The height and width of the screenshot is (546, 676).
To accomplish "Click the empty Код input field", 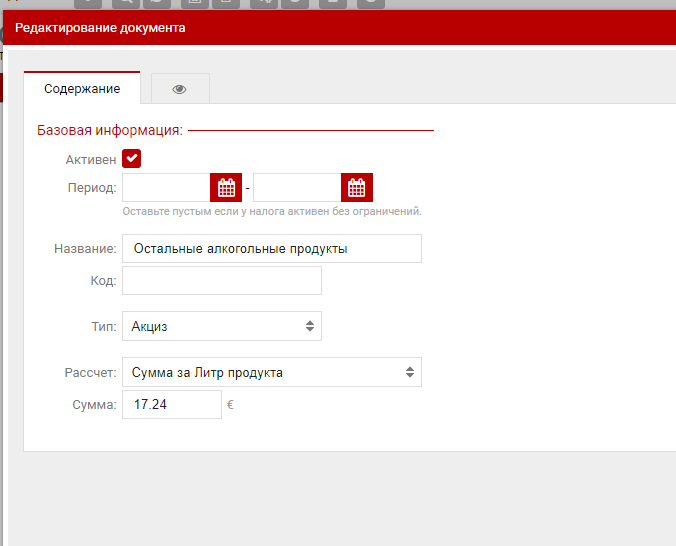I will [221, 281].
